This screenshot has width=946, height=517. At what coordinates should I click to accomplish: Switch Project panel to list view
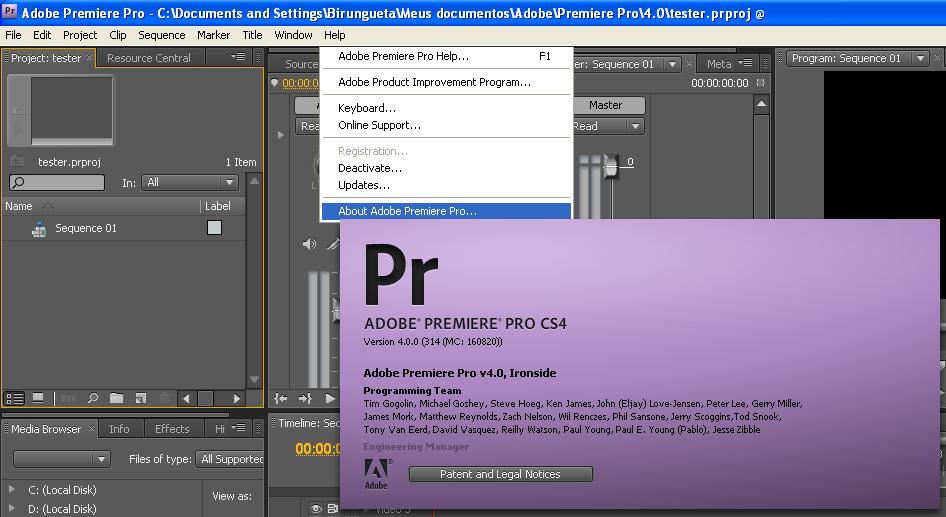14,398
